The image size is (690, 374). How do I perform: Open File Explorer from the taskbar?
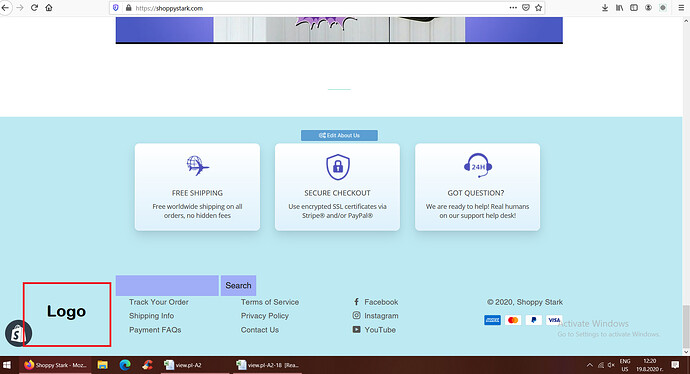[103, 365]
